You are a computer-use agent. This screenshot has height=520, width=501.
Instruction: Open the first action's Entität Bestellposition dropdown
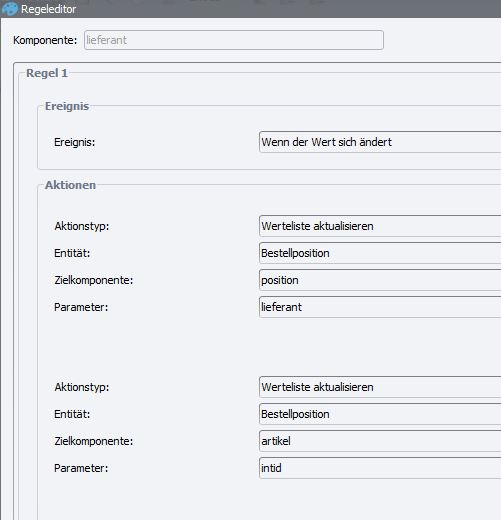coord(380,253)
